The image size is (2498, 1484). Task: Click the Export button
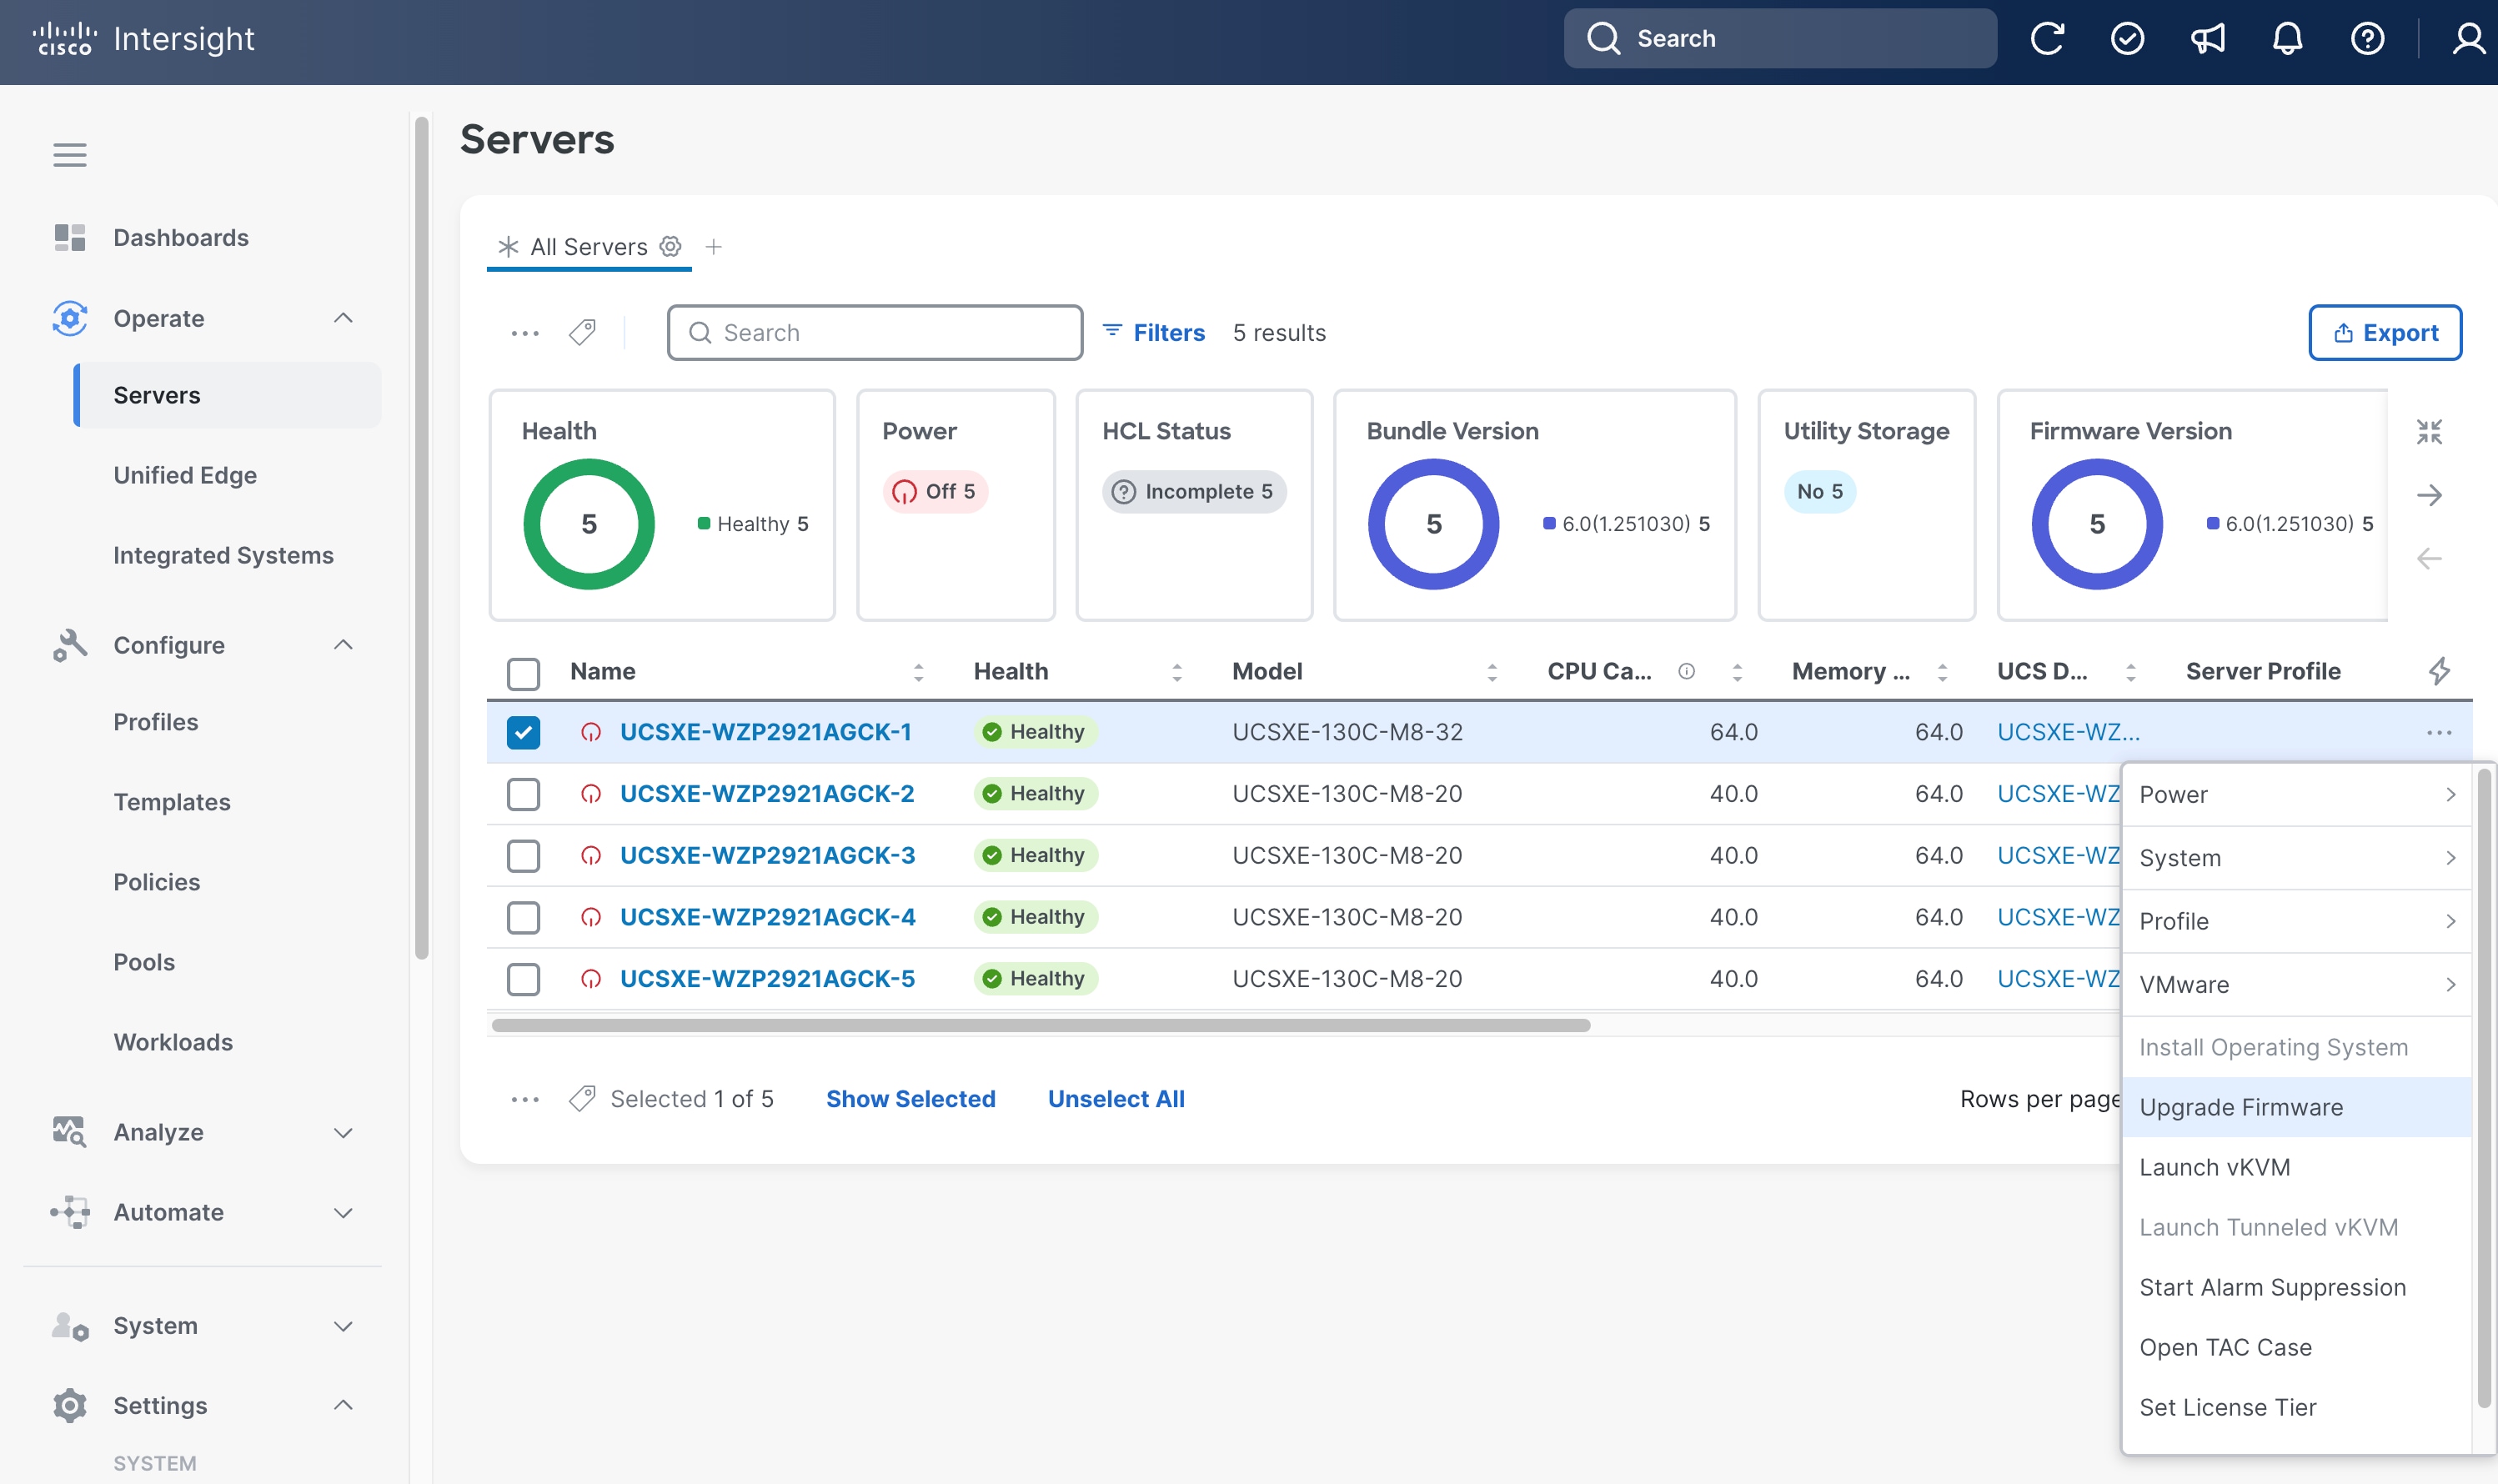(2385, 333)
